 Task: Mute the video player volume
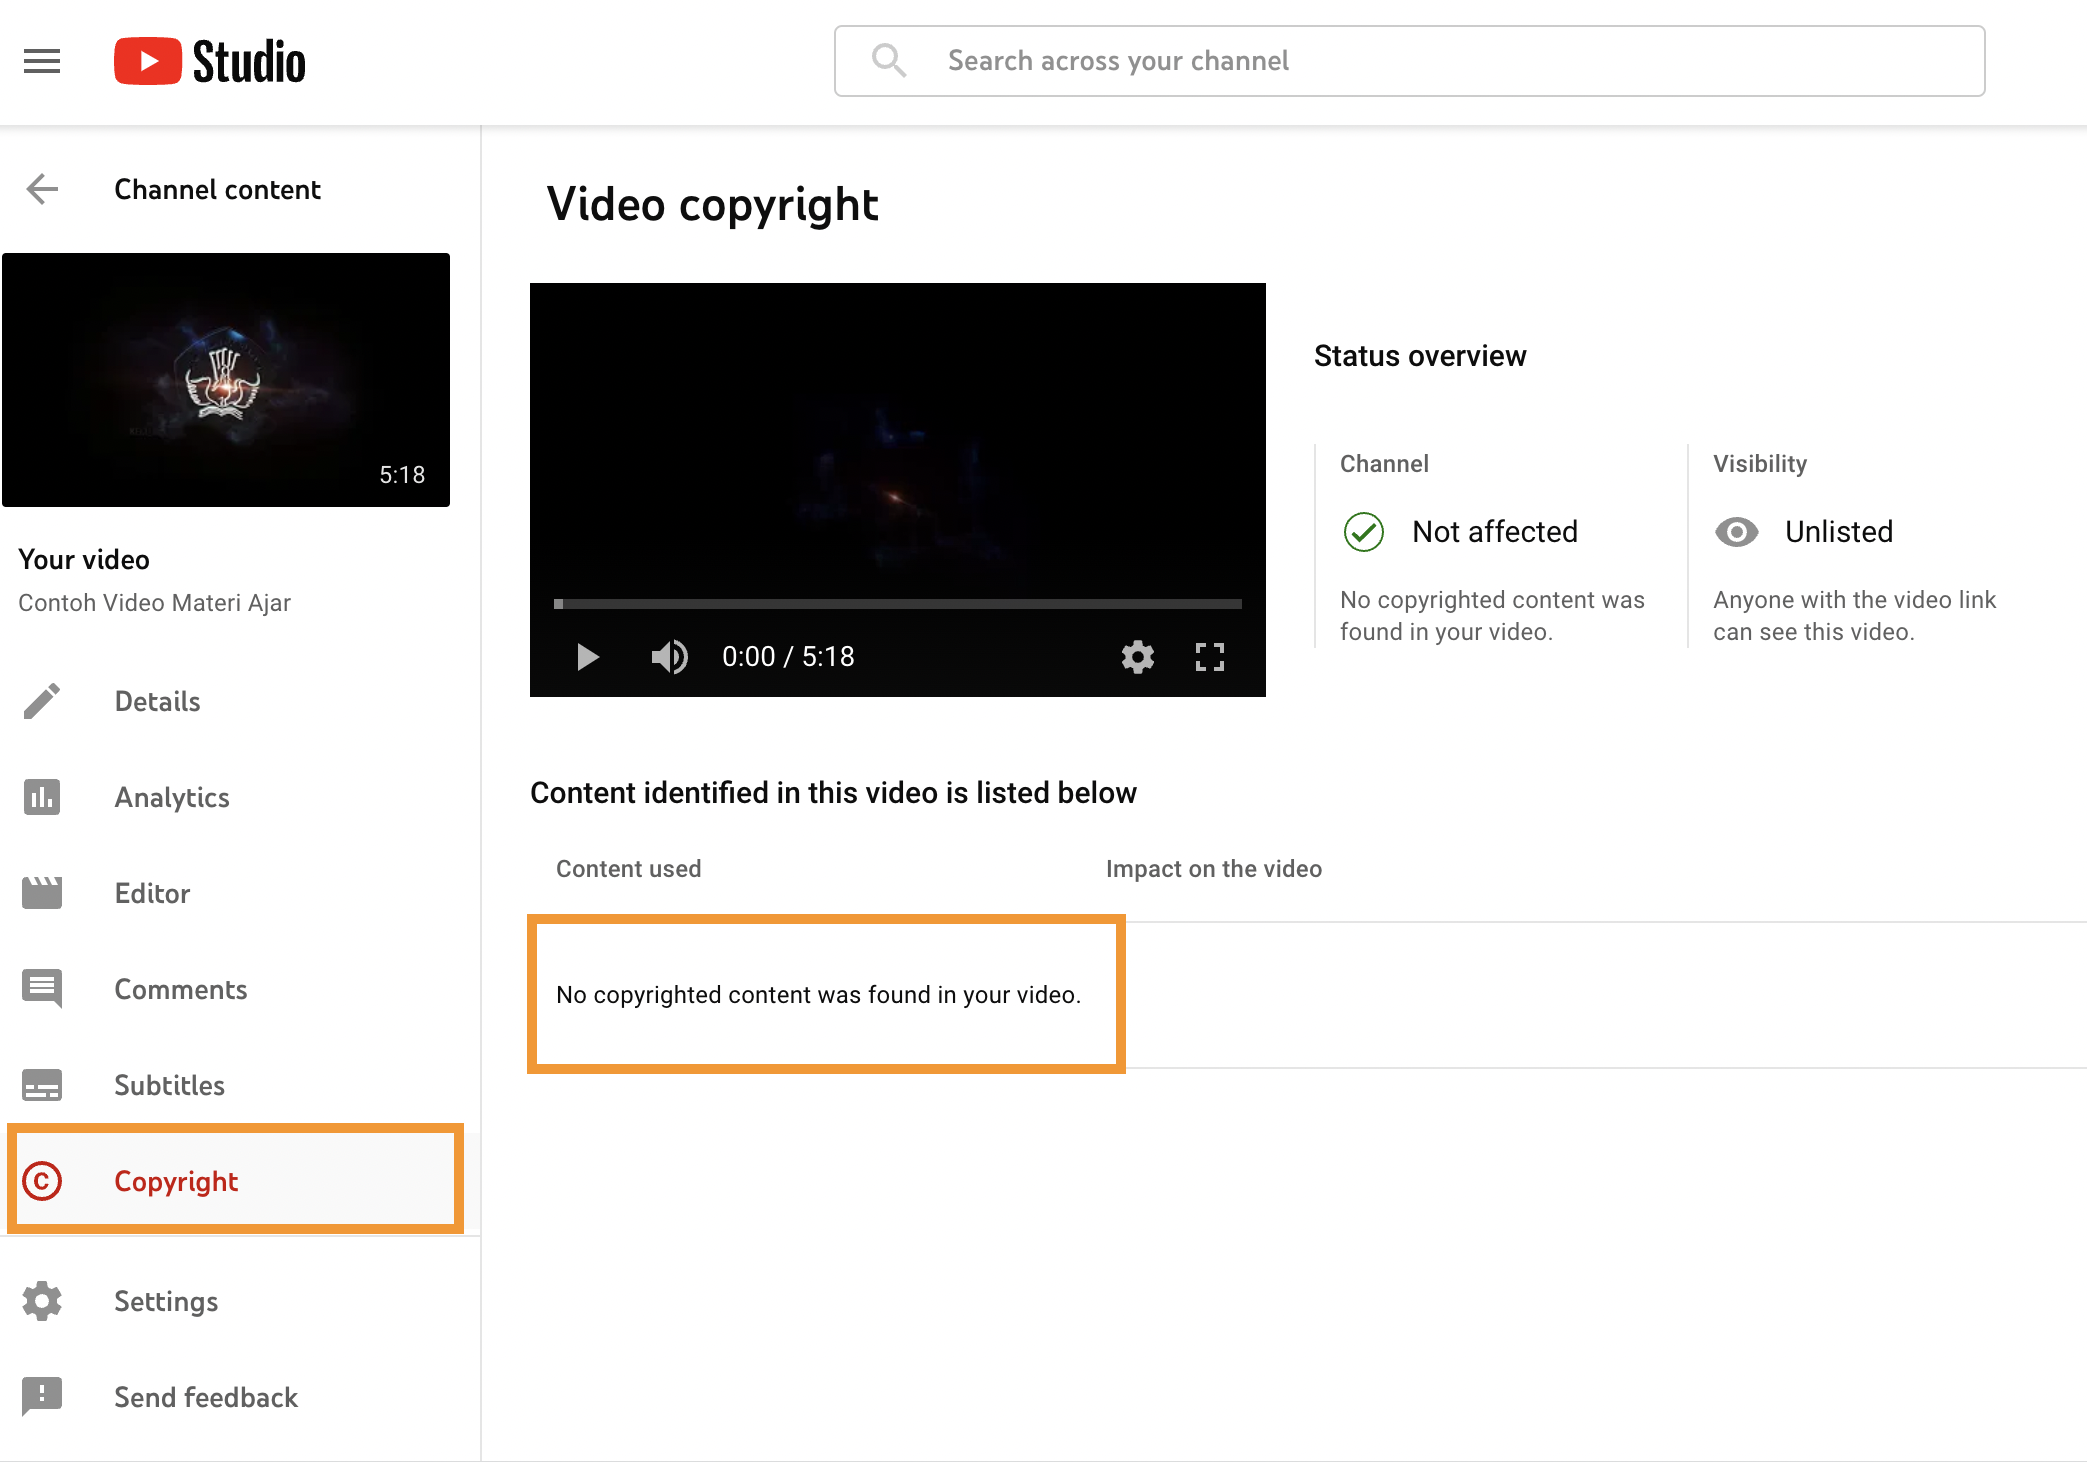point(669,657)
